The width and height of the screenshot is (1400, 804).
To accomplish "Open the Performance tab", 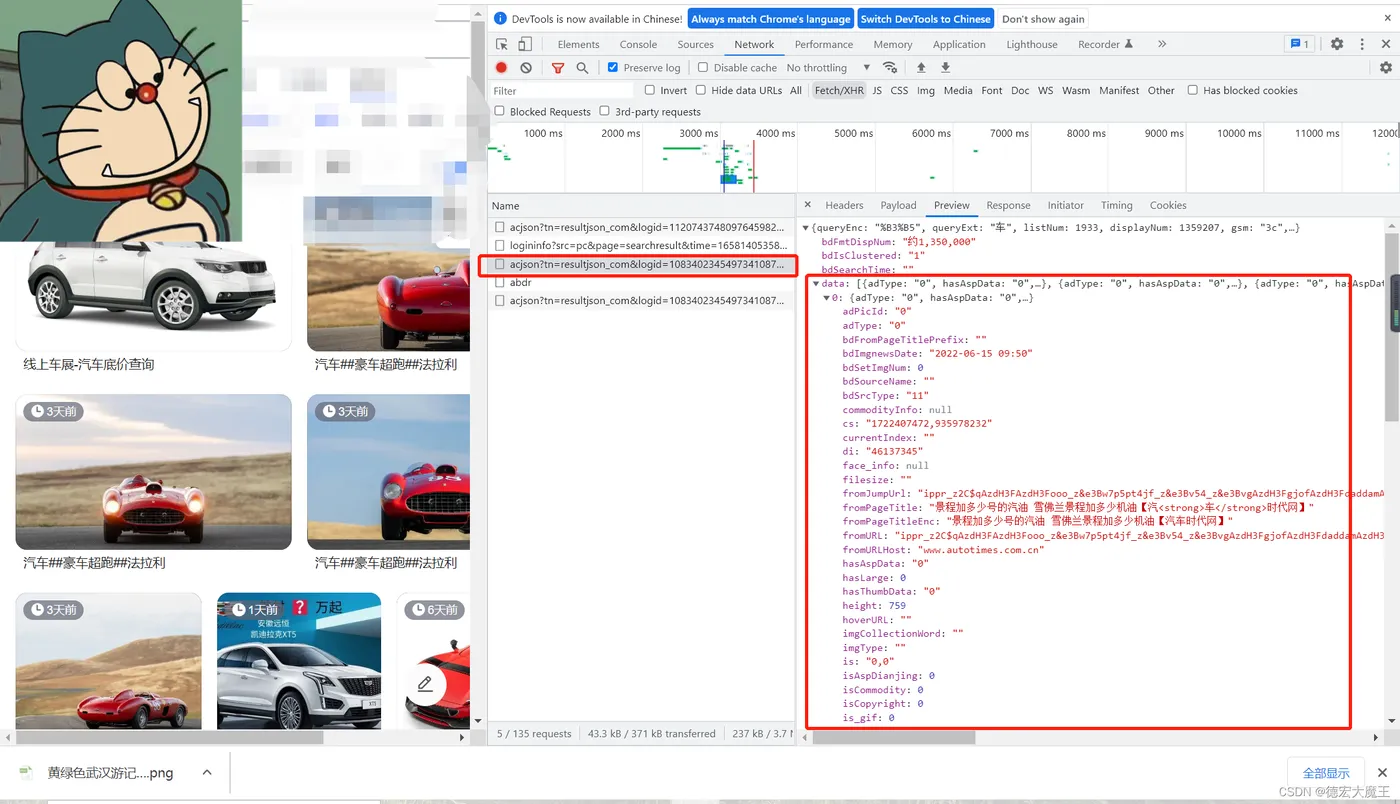I will (x=824, y=44).
